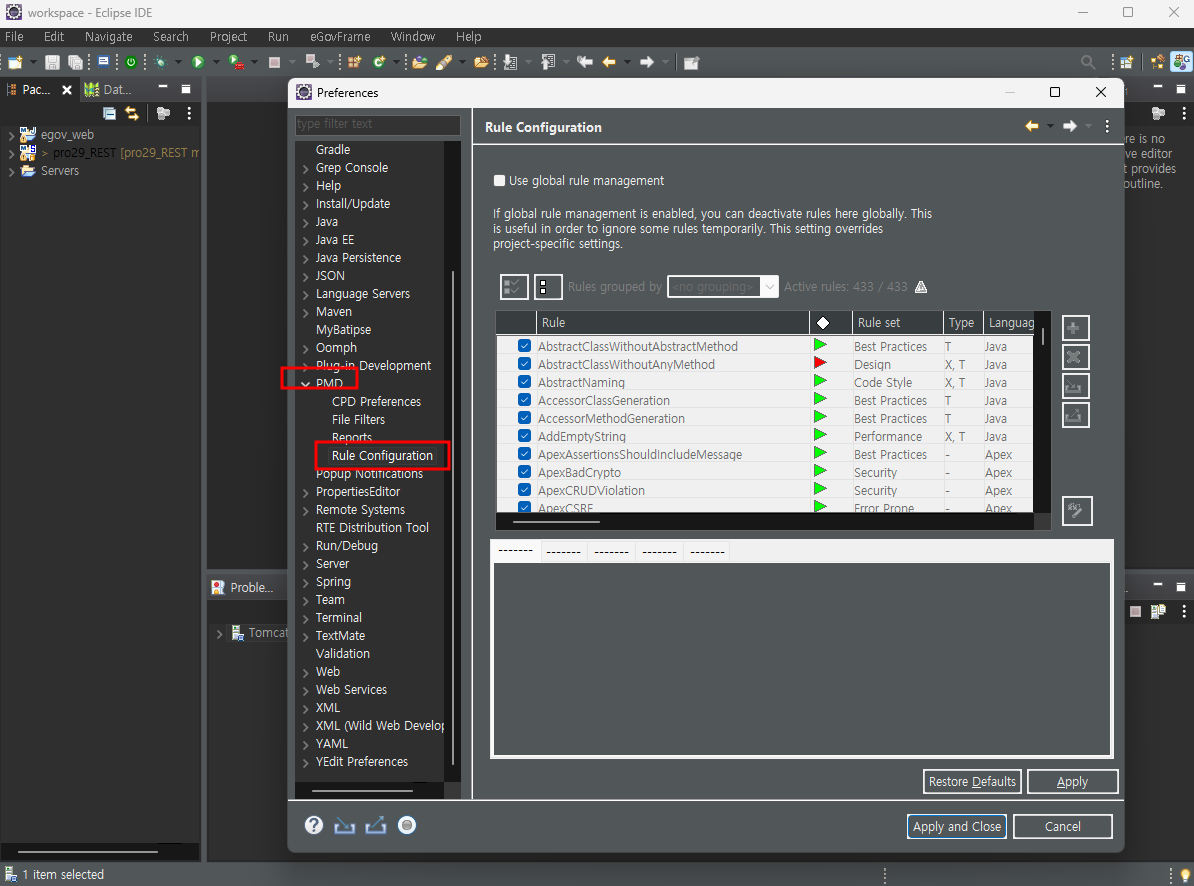Open the Project menu
1194x886 pixels.
pyautogui.click(x=228, y=37)
